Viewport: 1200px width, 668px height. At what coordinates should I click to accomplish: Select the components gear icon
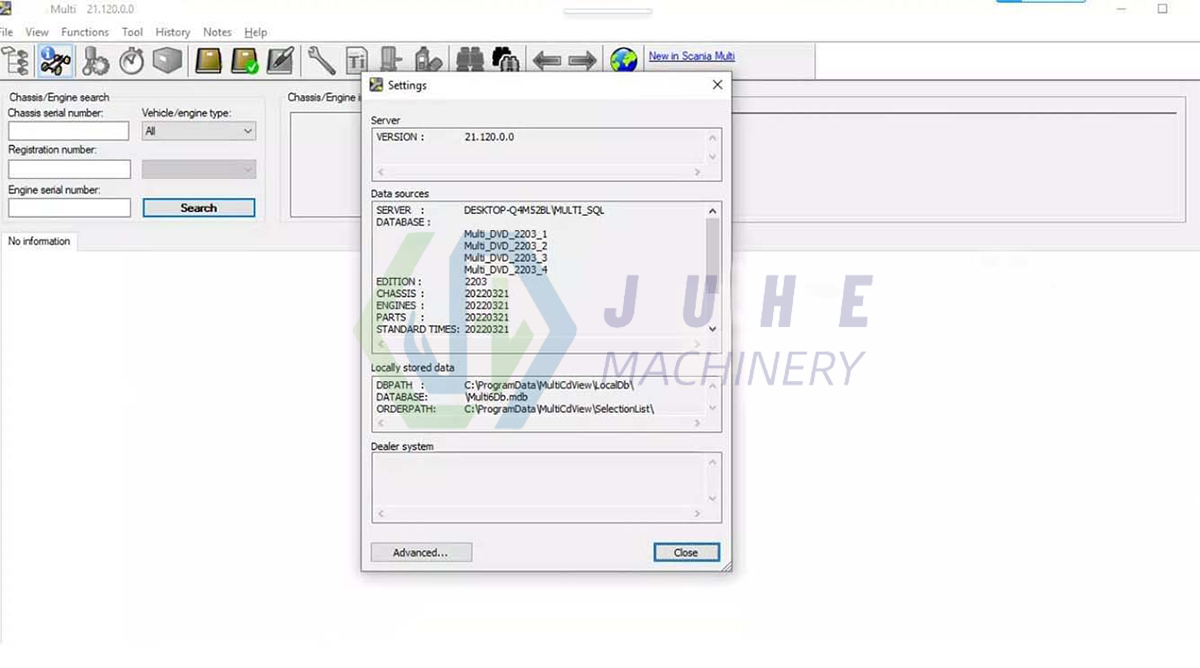pos(95,60)
